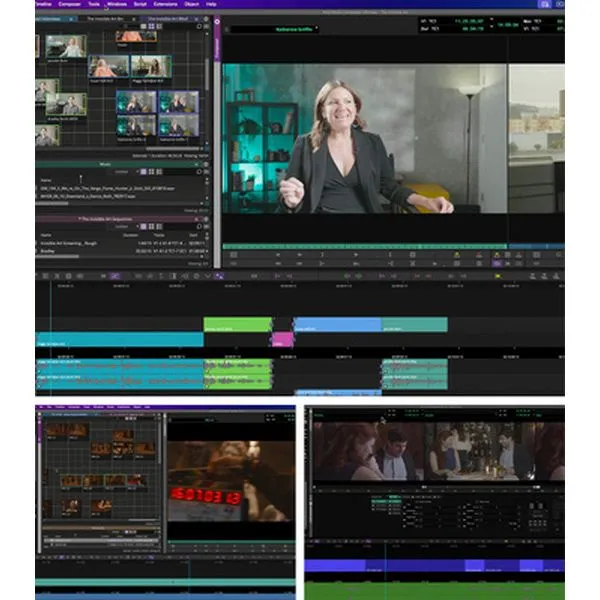Sort by Tracks column header
Image resolution: width=600 pixels, height=600 pixels.
point(159,235)
